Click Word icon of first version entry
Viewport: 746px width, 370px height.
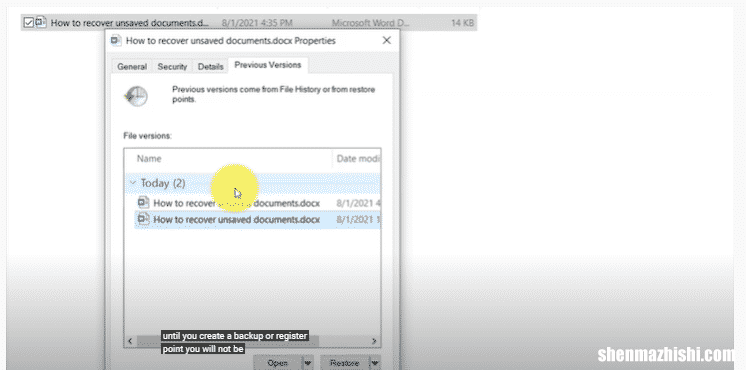tap(143, 203)
